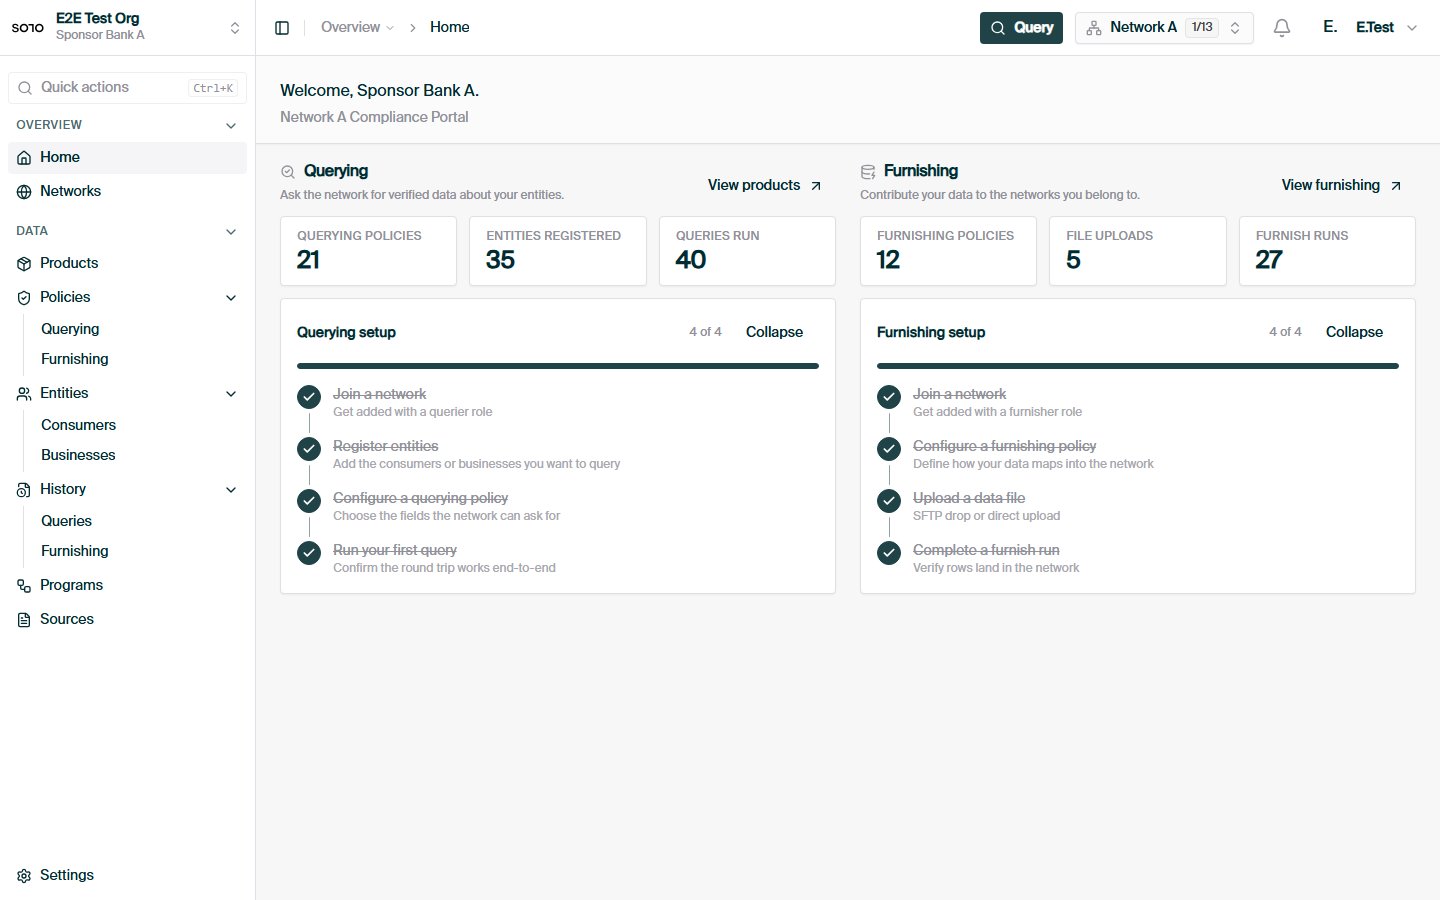Click the checkmark for Join a network furnisher step

889,397
